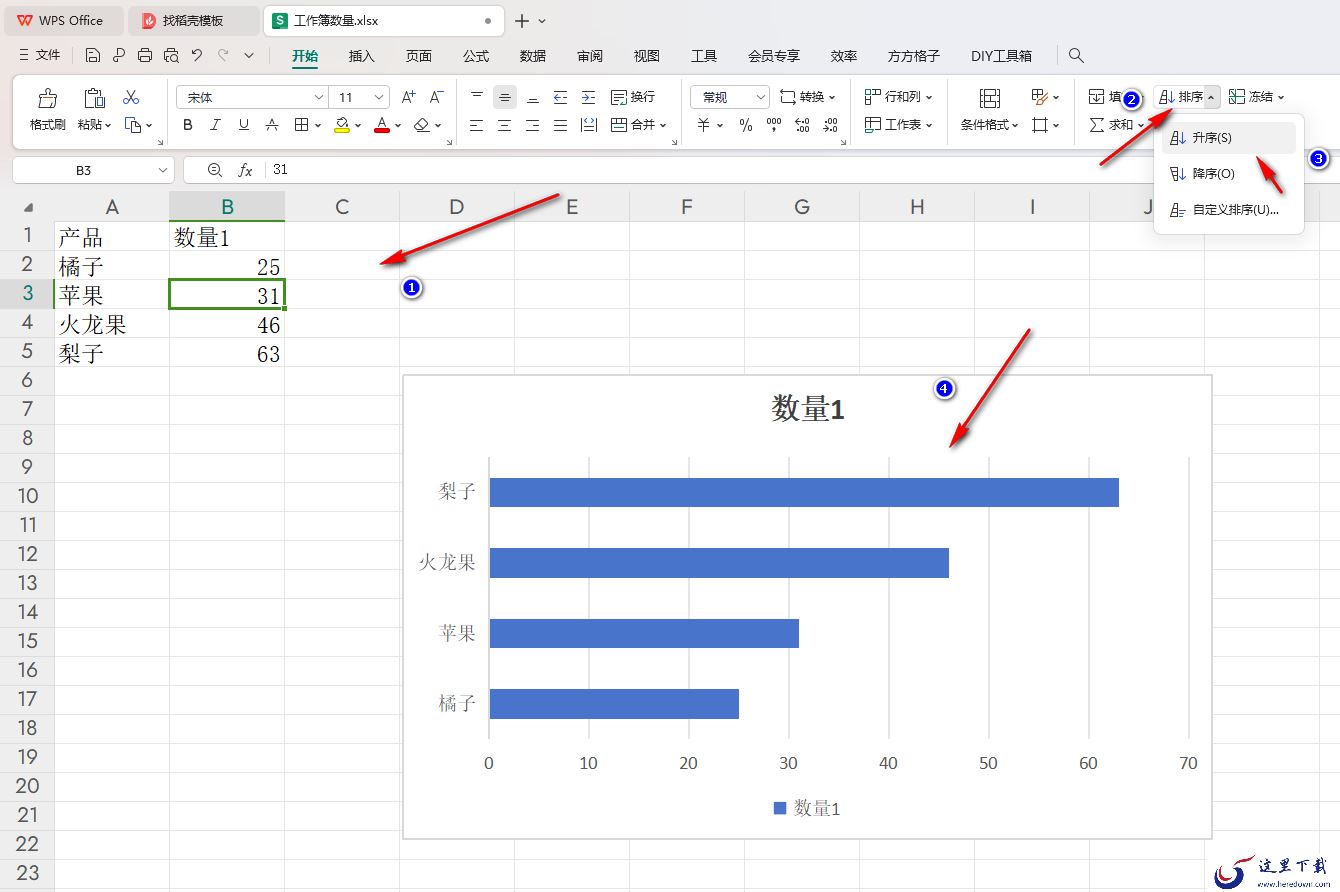Click the Strikethrough icon
The width and height of the screenshot is (1340, 892).
coord(272,125)
